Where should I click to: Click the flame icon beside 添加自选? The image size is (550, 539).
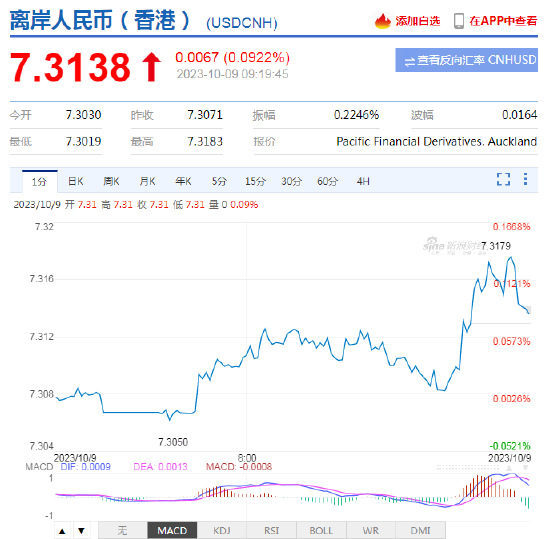382,21
